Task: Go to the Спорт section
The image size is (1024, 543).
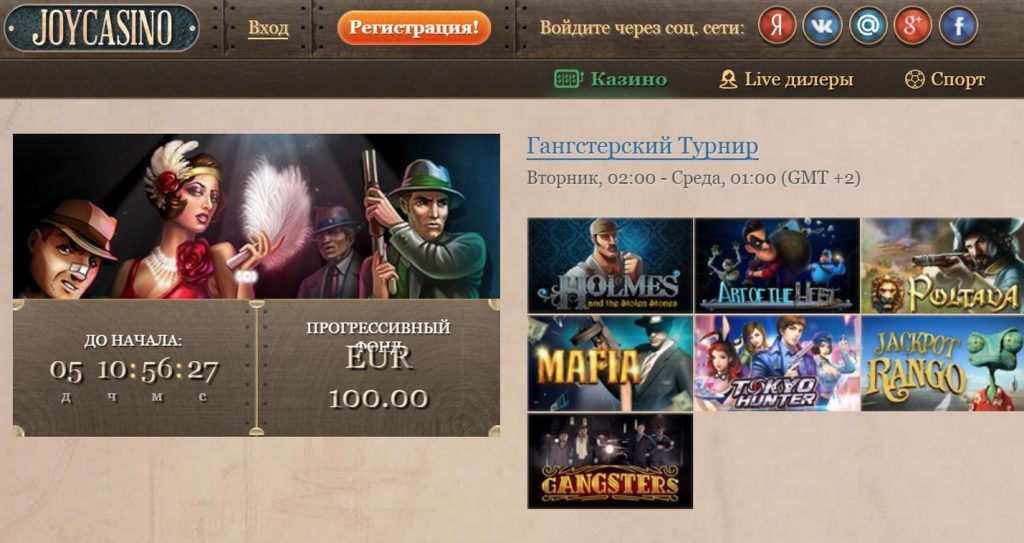Action: pos(944,80)
